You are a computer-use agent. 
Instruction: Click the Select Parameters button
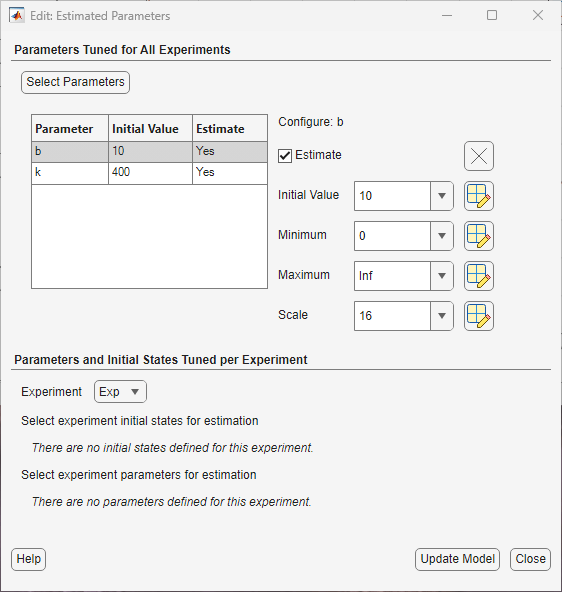click(75, 82)
